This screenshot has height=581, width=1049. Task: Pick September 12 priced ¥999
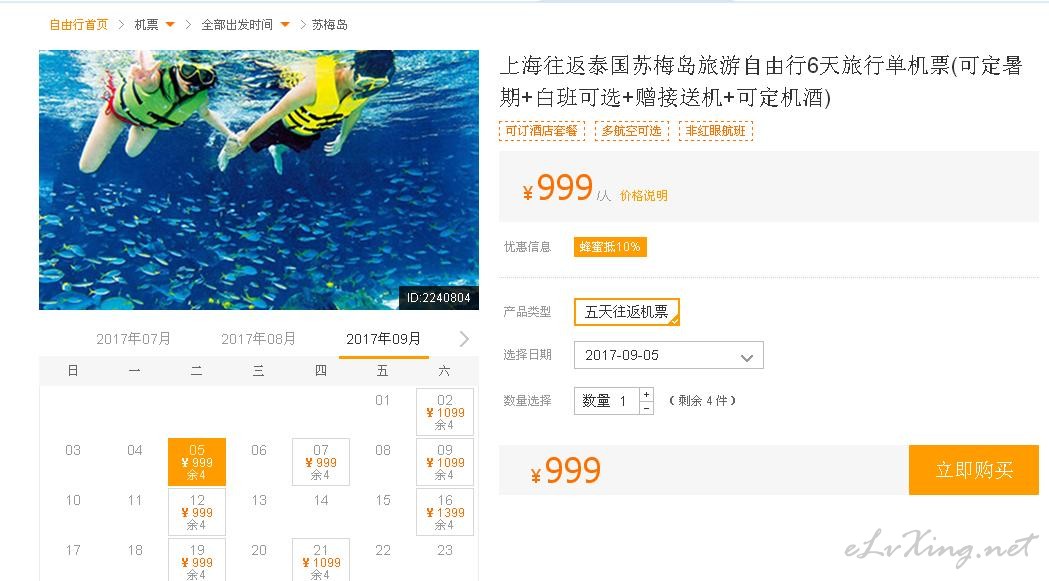(x=197, y=512)
